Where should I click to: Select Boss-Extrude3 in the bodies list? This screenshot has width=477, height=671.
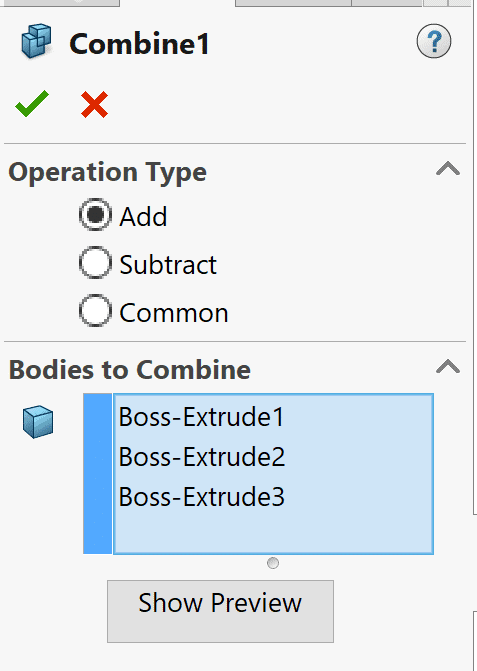201,496
